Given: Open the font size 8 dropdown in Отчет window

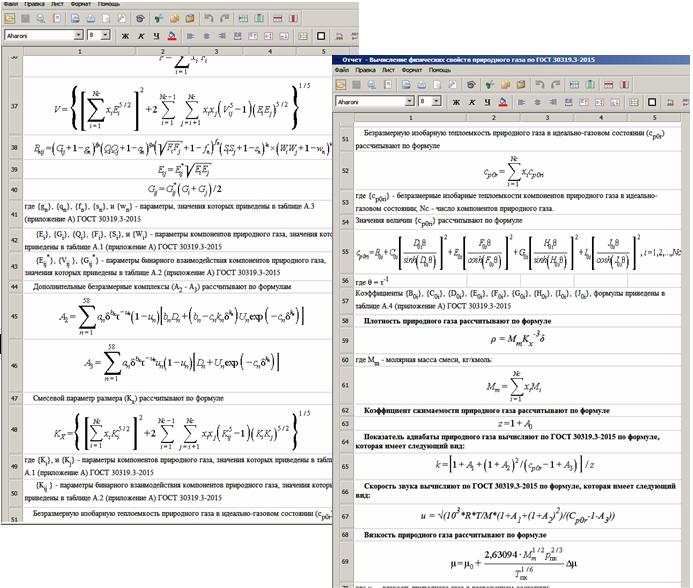Looking at the screenshot, I should 436,100.
